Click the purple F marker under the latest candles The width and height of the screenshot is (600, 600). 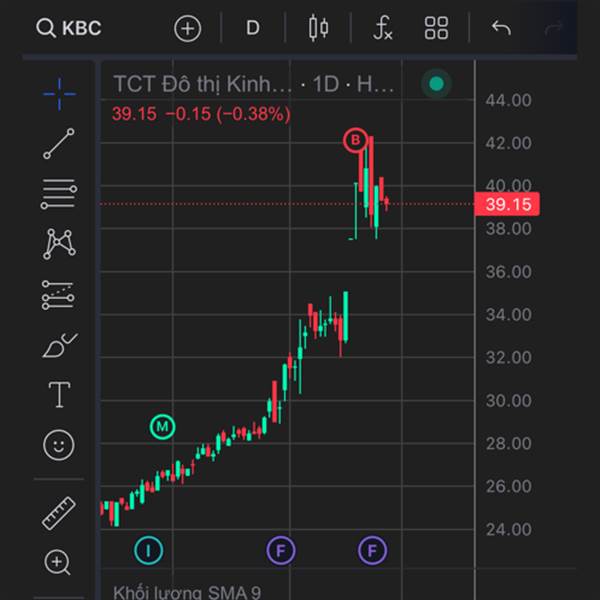[x=372, y=551]
